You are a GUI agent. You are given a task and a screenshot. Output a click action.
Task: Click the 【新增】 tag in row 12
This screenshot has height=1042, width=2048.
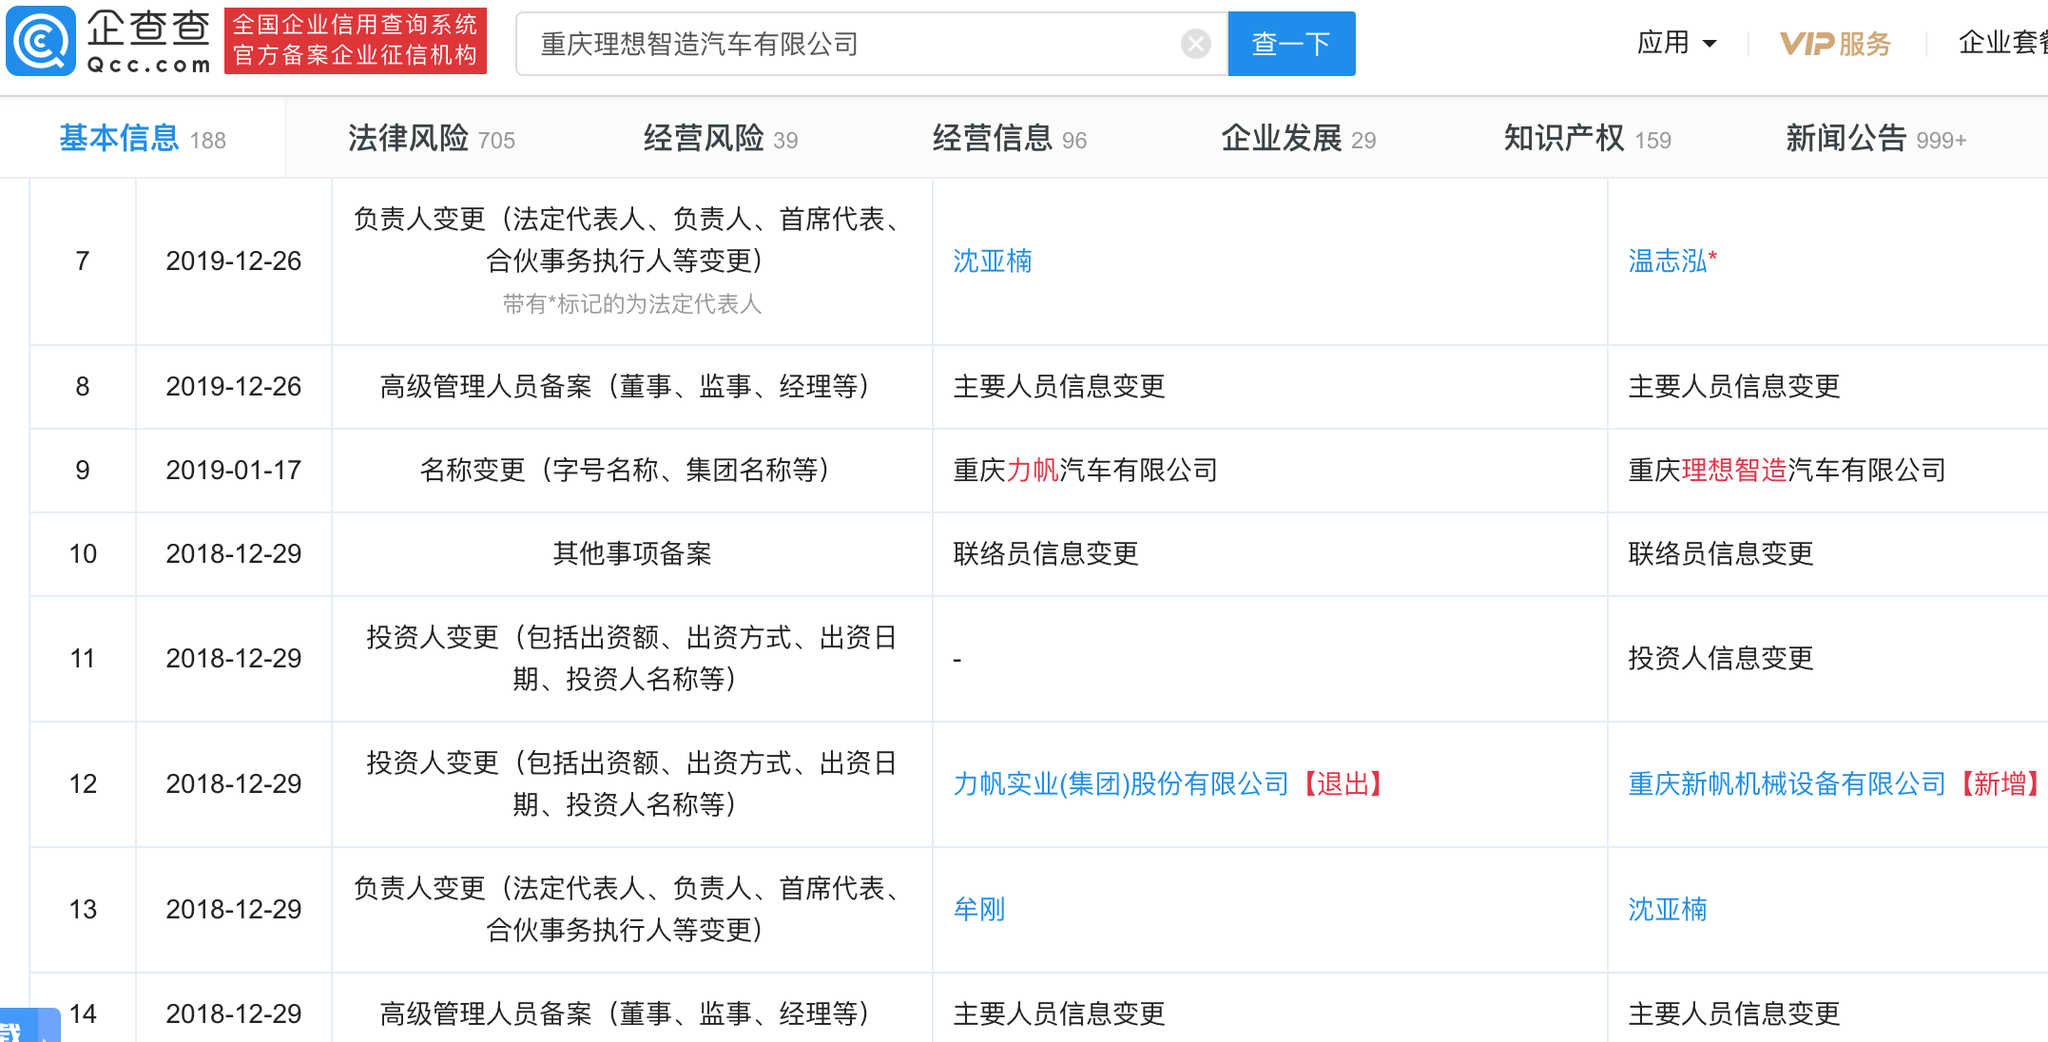2000,784
